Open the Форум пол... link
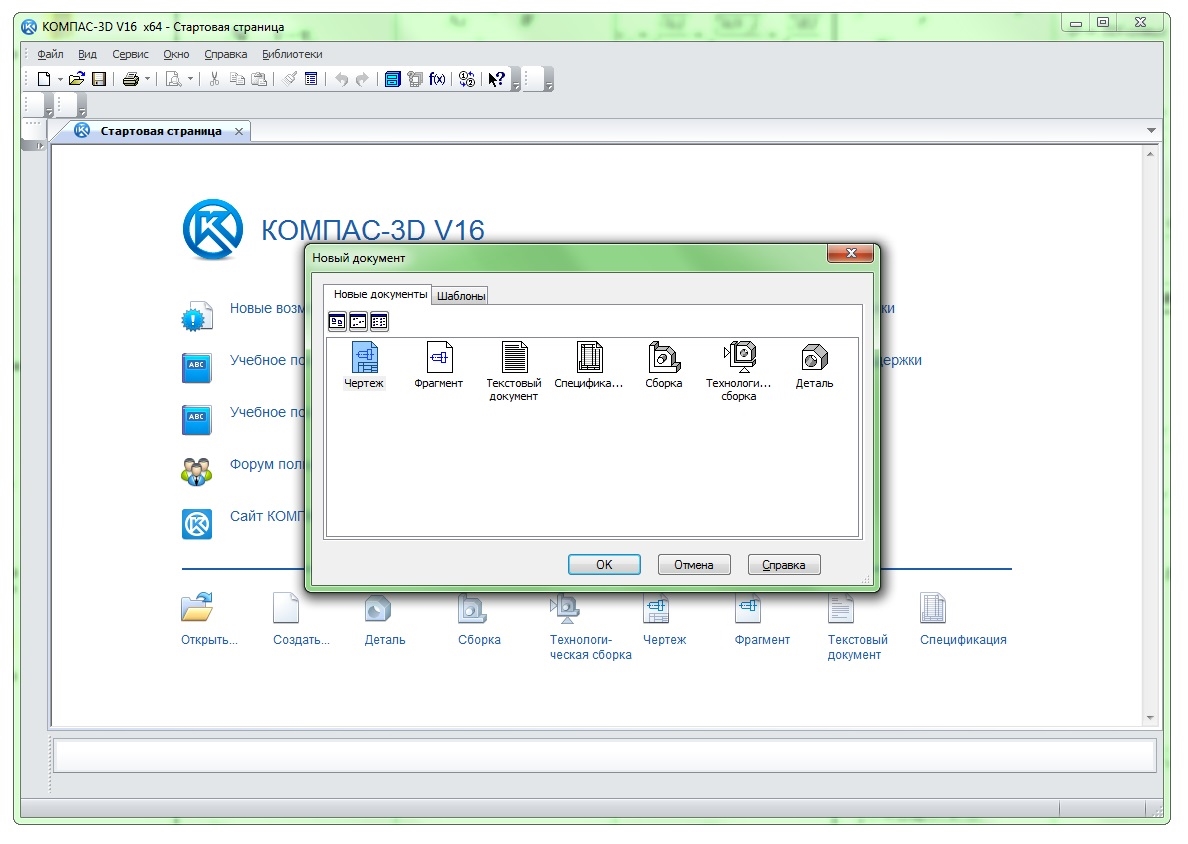This screenshot has height=844, width=1188. [x=267, y=464]
